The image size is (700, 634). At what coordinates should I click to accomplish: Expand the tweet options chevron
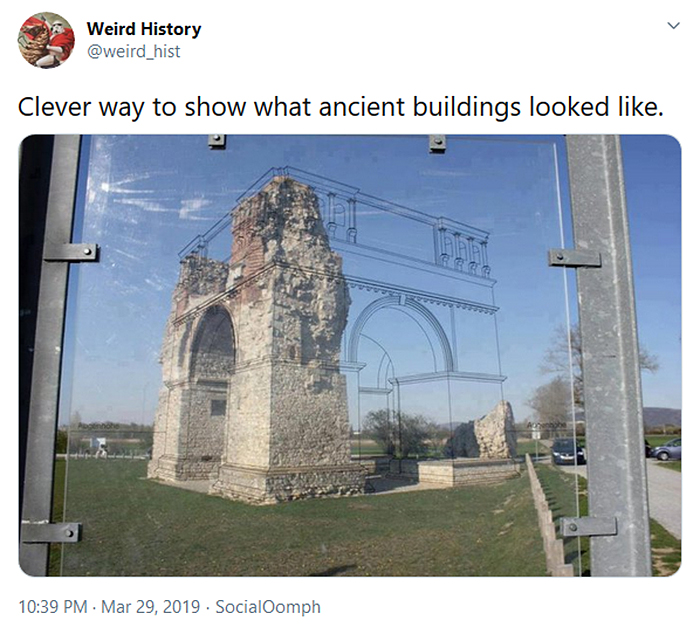673,25
